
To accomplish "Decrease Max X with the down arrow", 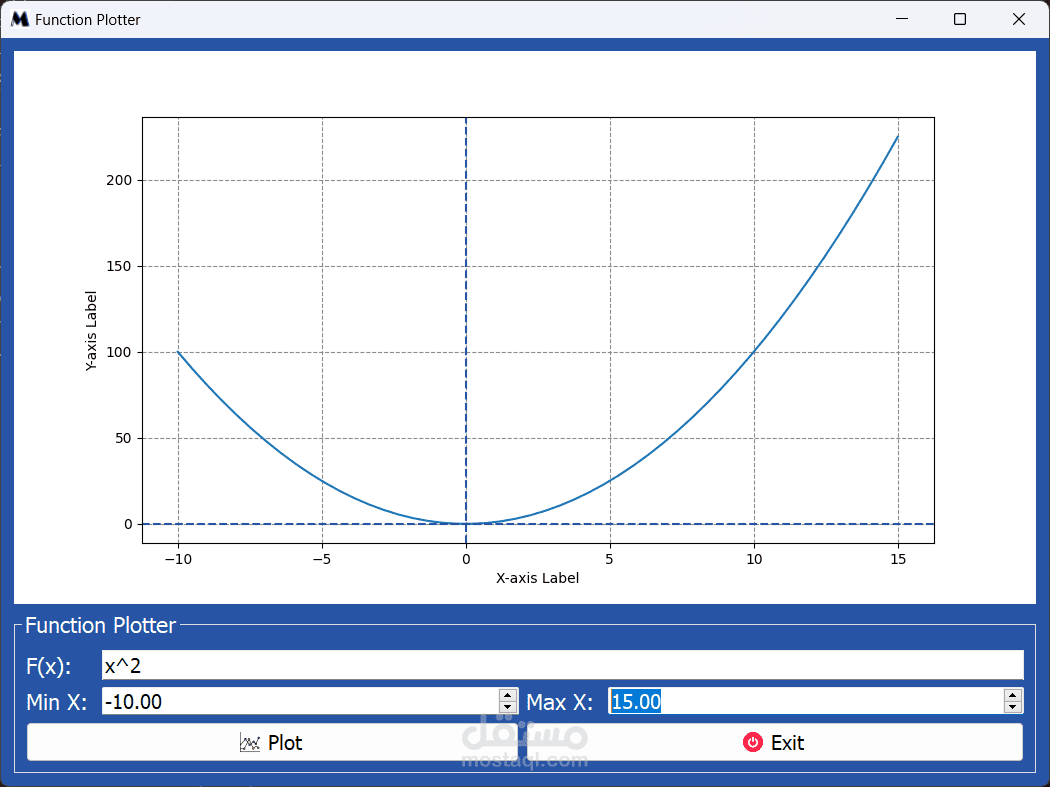I will [1013, 707].
